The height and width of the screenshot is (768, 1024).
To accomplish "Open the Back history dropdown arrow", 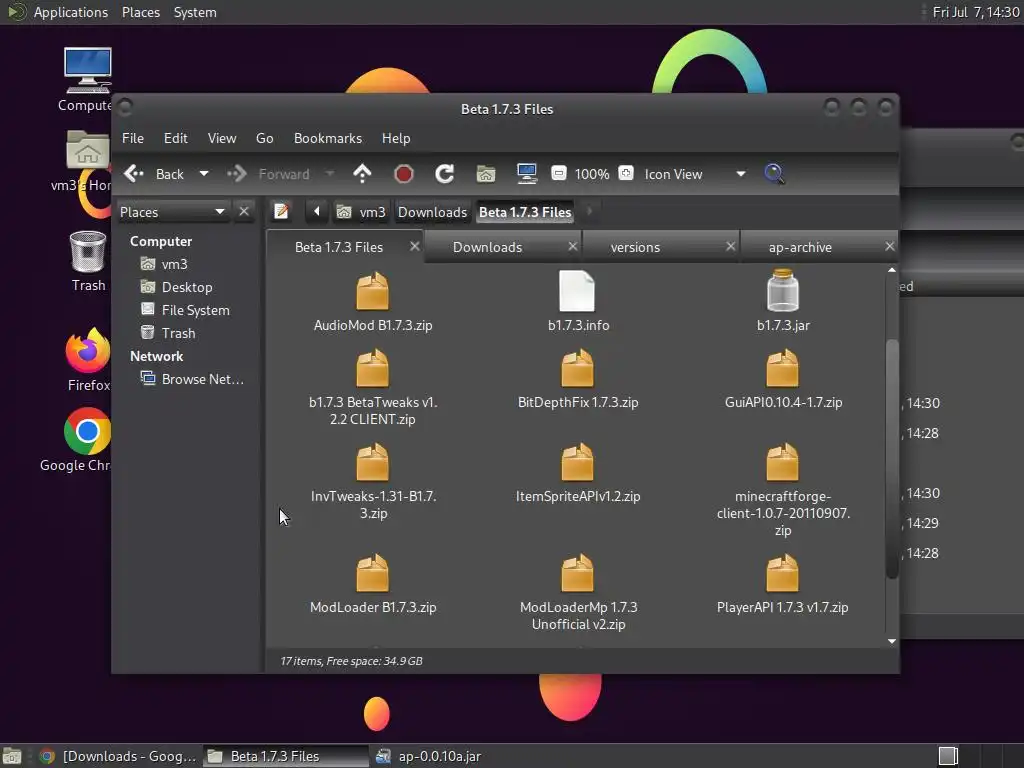I will pyautogui.click(x=204, y=174).
